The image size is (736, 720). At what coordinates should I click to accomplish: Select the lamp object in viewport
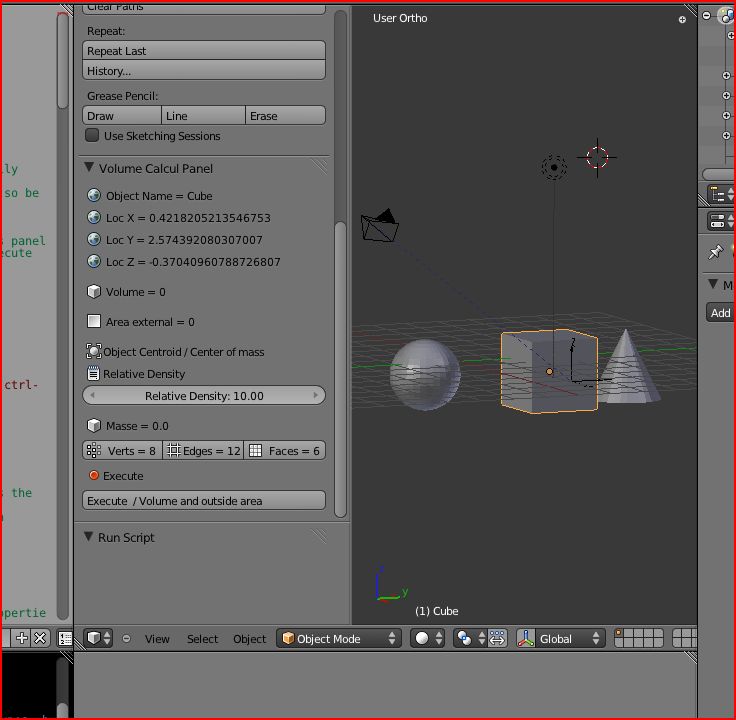(554, 167)
